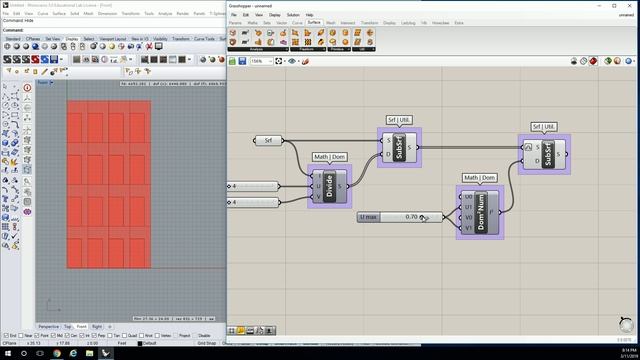Enable the Vertex osnap checkbox
640x360 pixels.
tap(157, 336)
